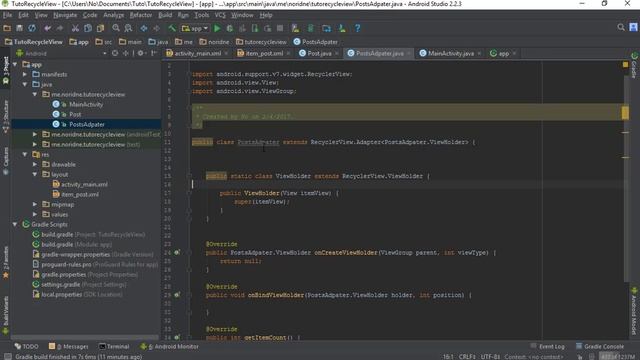Open the Android Monitor tool window
Image resolution: width=640 pixels, height=360 pixels.
(x=169, y=346)
